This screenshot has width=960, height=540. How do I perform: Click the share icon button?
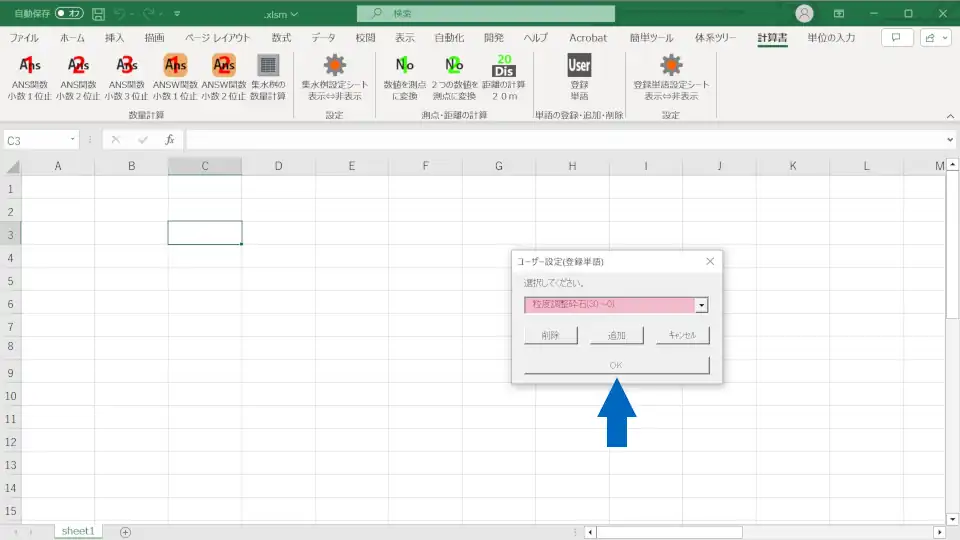pyautogui.click(x=935, y=38)
